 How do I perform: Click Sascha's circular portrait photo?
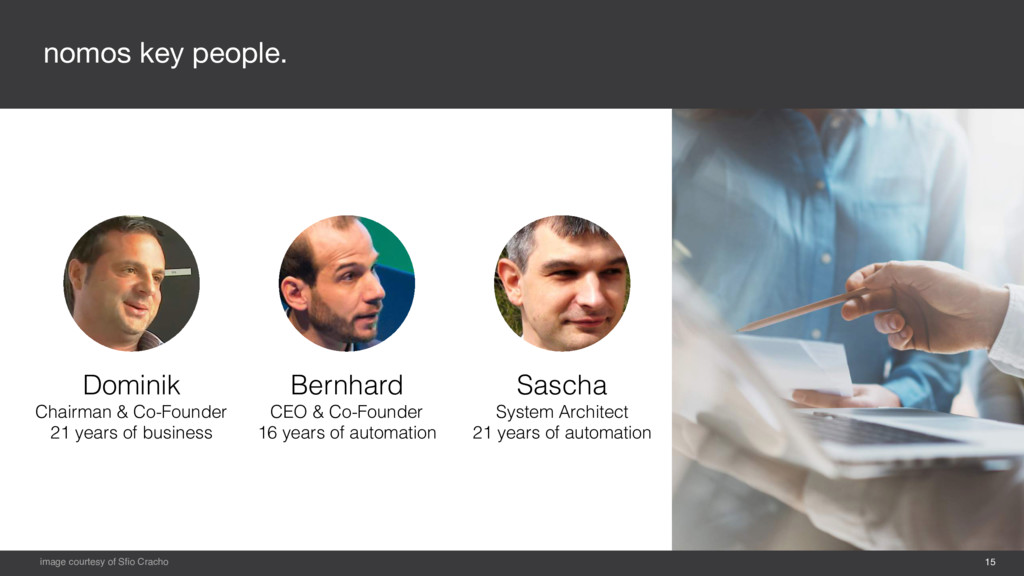562,283
